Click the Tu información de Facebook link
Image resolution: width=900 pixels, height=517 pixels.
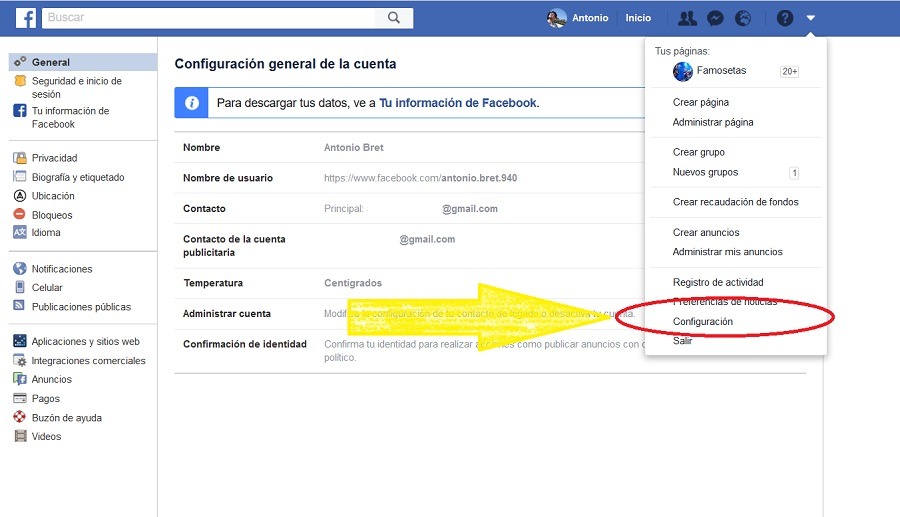coord(458,103)
